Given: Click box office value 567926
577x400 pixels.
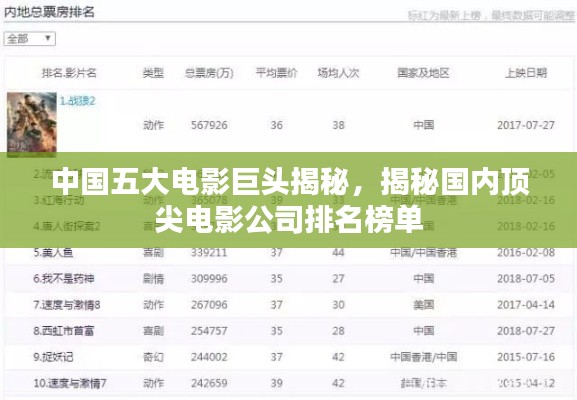Looking at the screenshot, I should [x=209, y=125].
